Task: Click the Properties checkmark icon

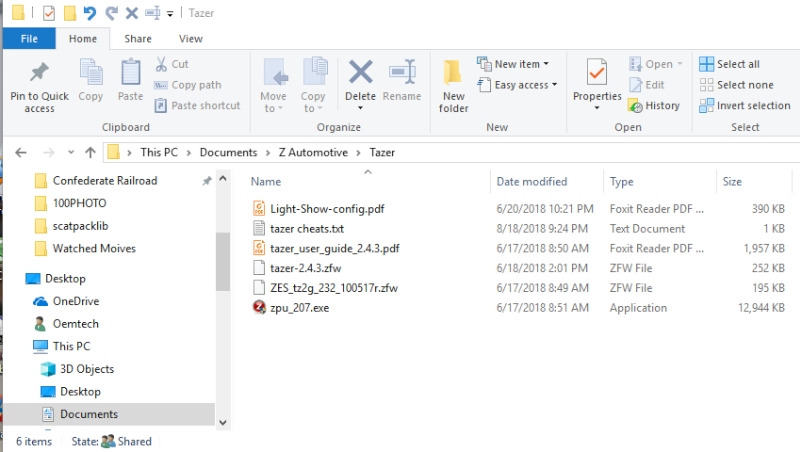Action: tap(596, 72)
